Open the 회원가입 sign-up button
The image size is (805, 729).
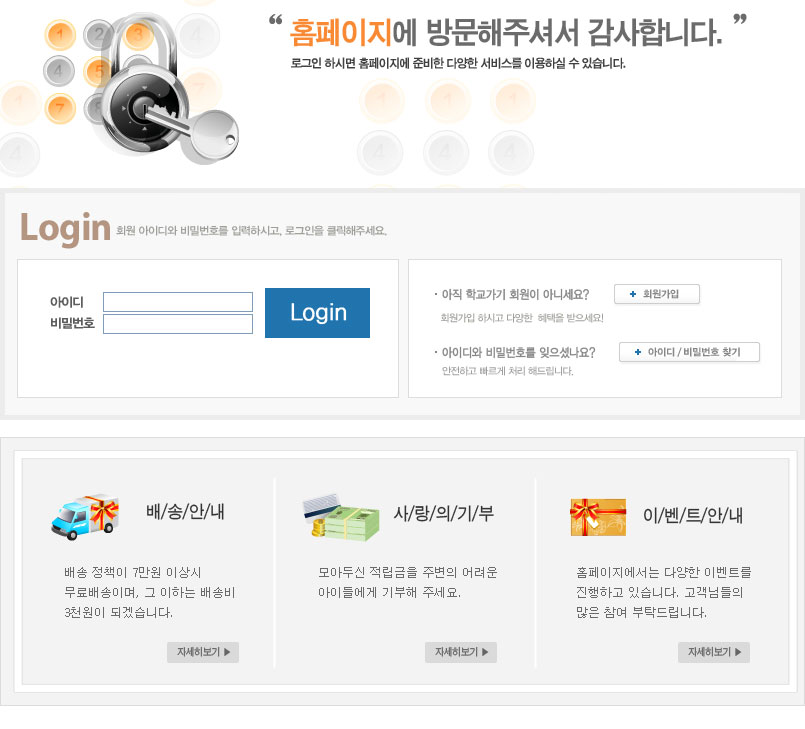click(x=656, y=294)
